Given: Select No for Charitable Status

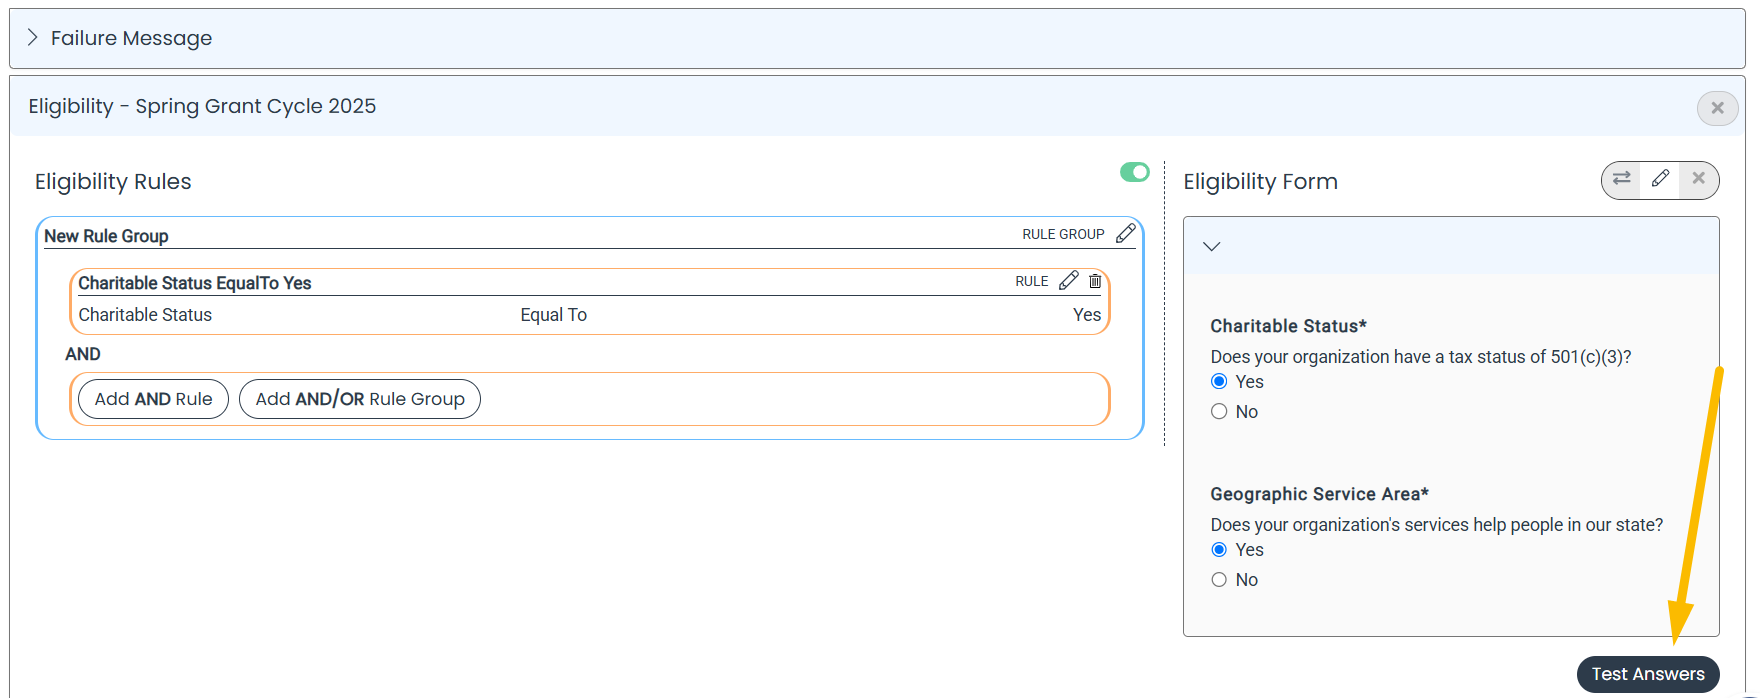Looking at the screenshot, I should [x=1219, y=411].
